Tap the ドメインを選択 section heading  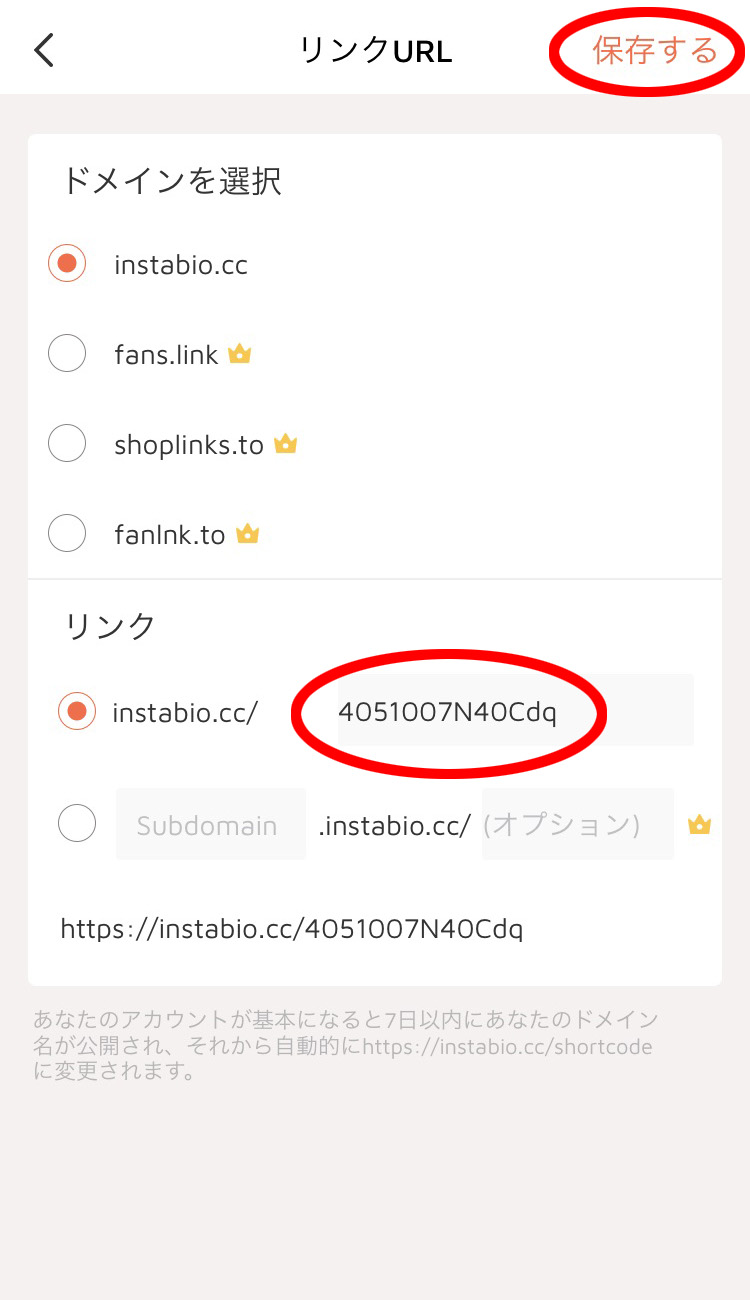pyautogui.click(x=172, y=181)
